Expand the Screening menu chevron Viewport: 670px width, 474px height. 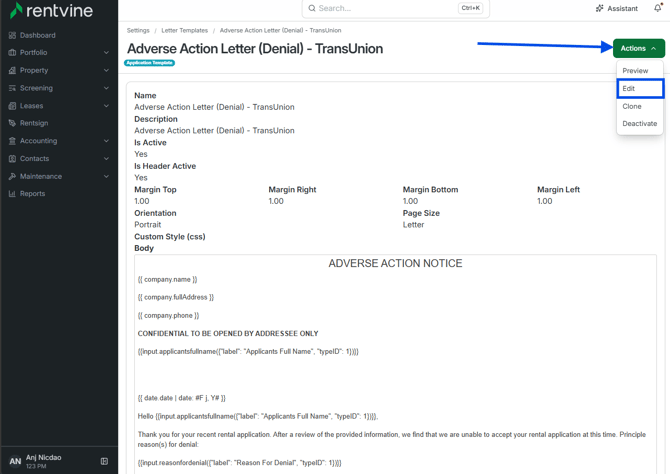106,88
